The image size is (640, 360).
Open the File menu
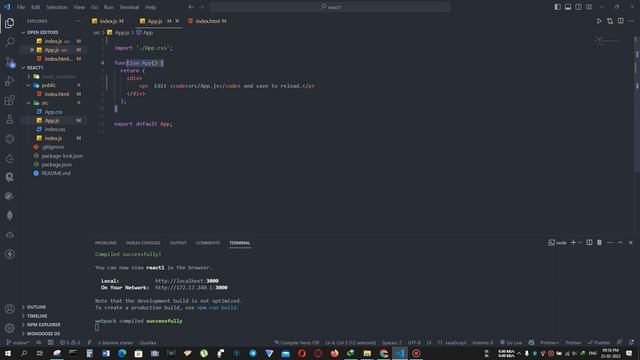21,7
